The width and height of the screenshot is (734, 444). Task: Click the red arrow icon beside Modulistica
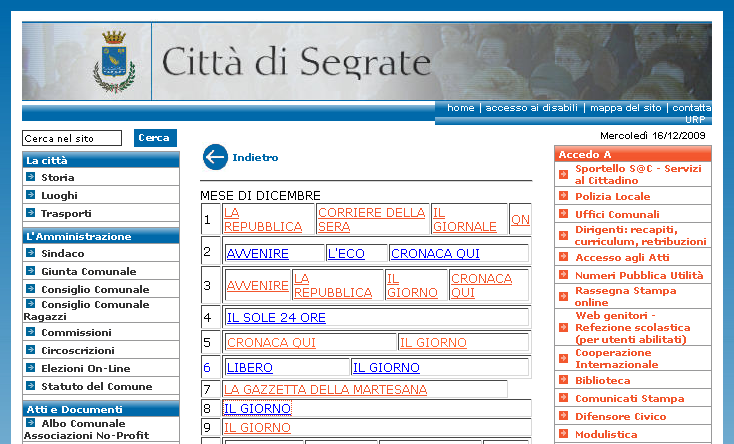pos(564,433)
